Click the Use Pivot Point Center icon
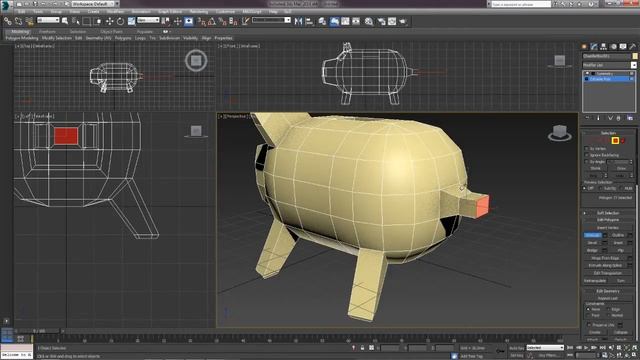Screen dimensions: 640x360 (166, 21)
